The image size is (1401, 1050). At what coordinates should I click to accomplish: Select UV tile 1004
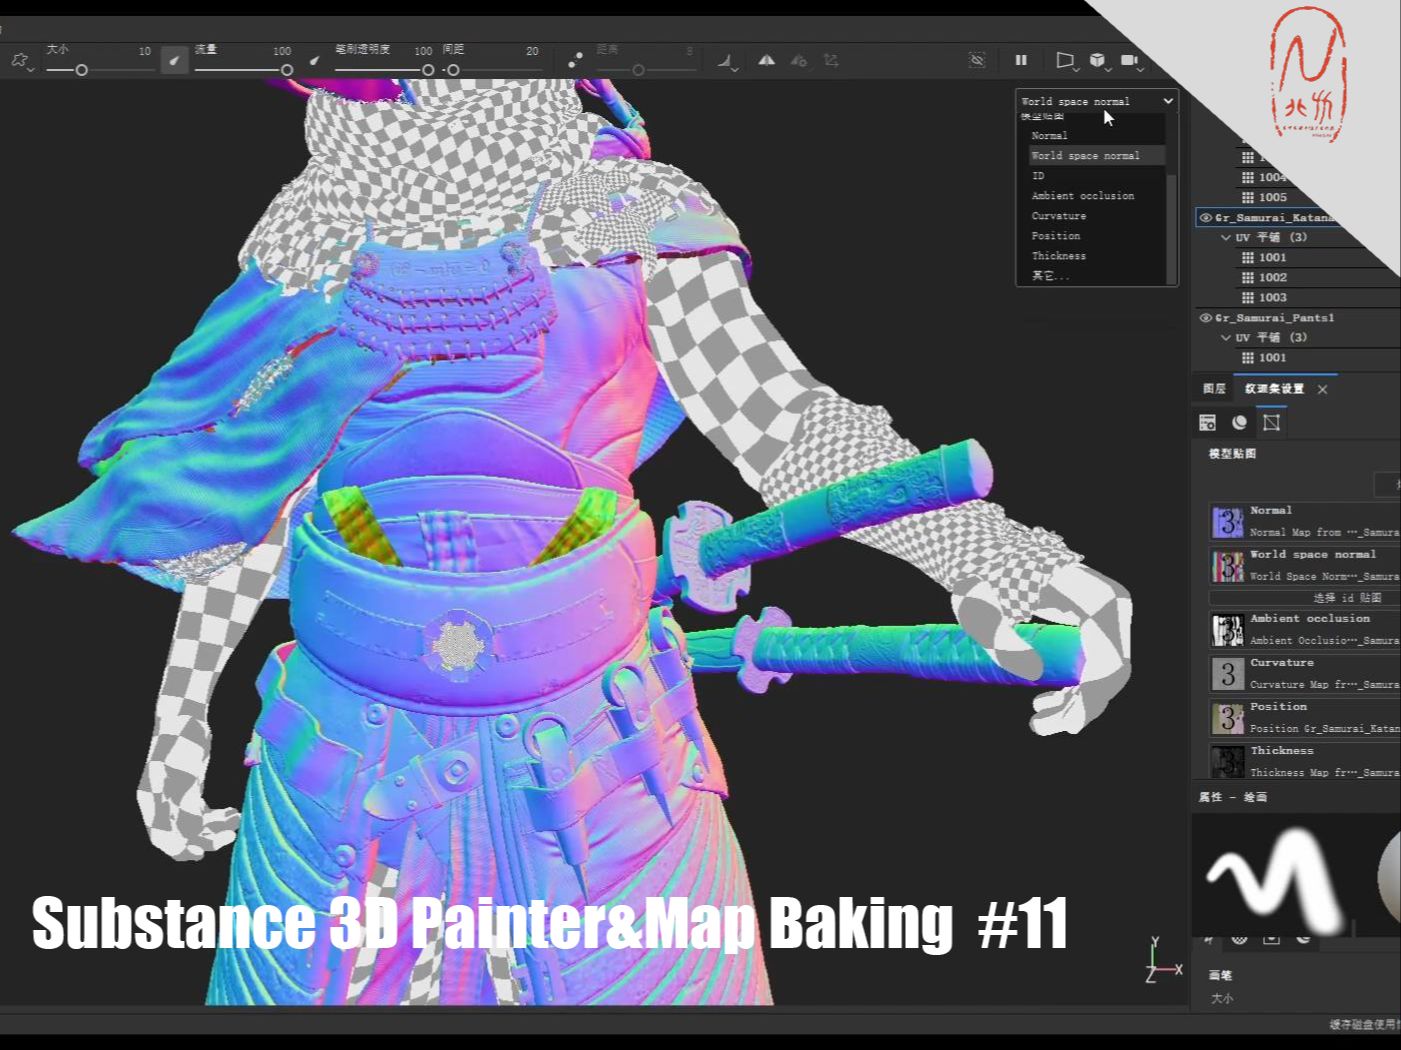[1265, 177]
